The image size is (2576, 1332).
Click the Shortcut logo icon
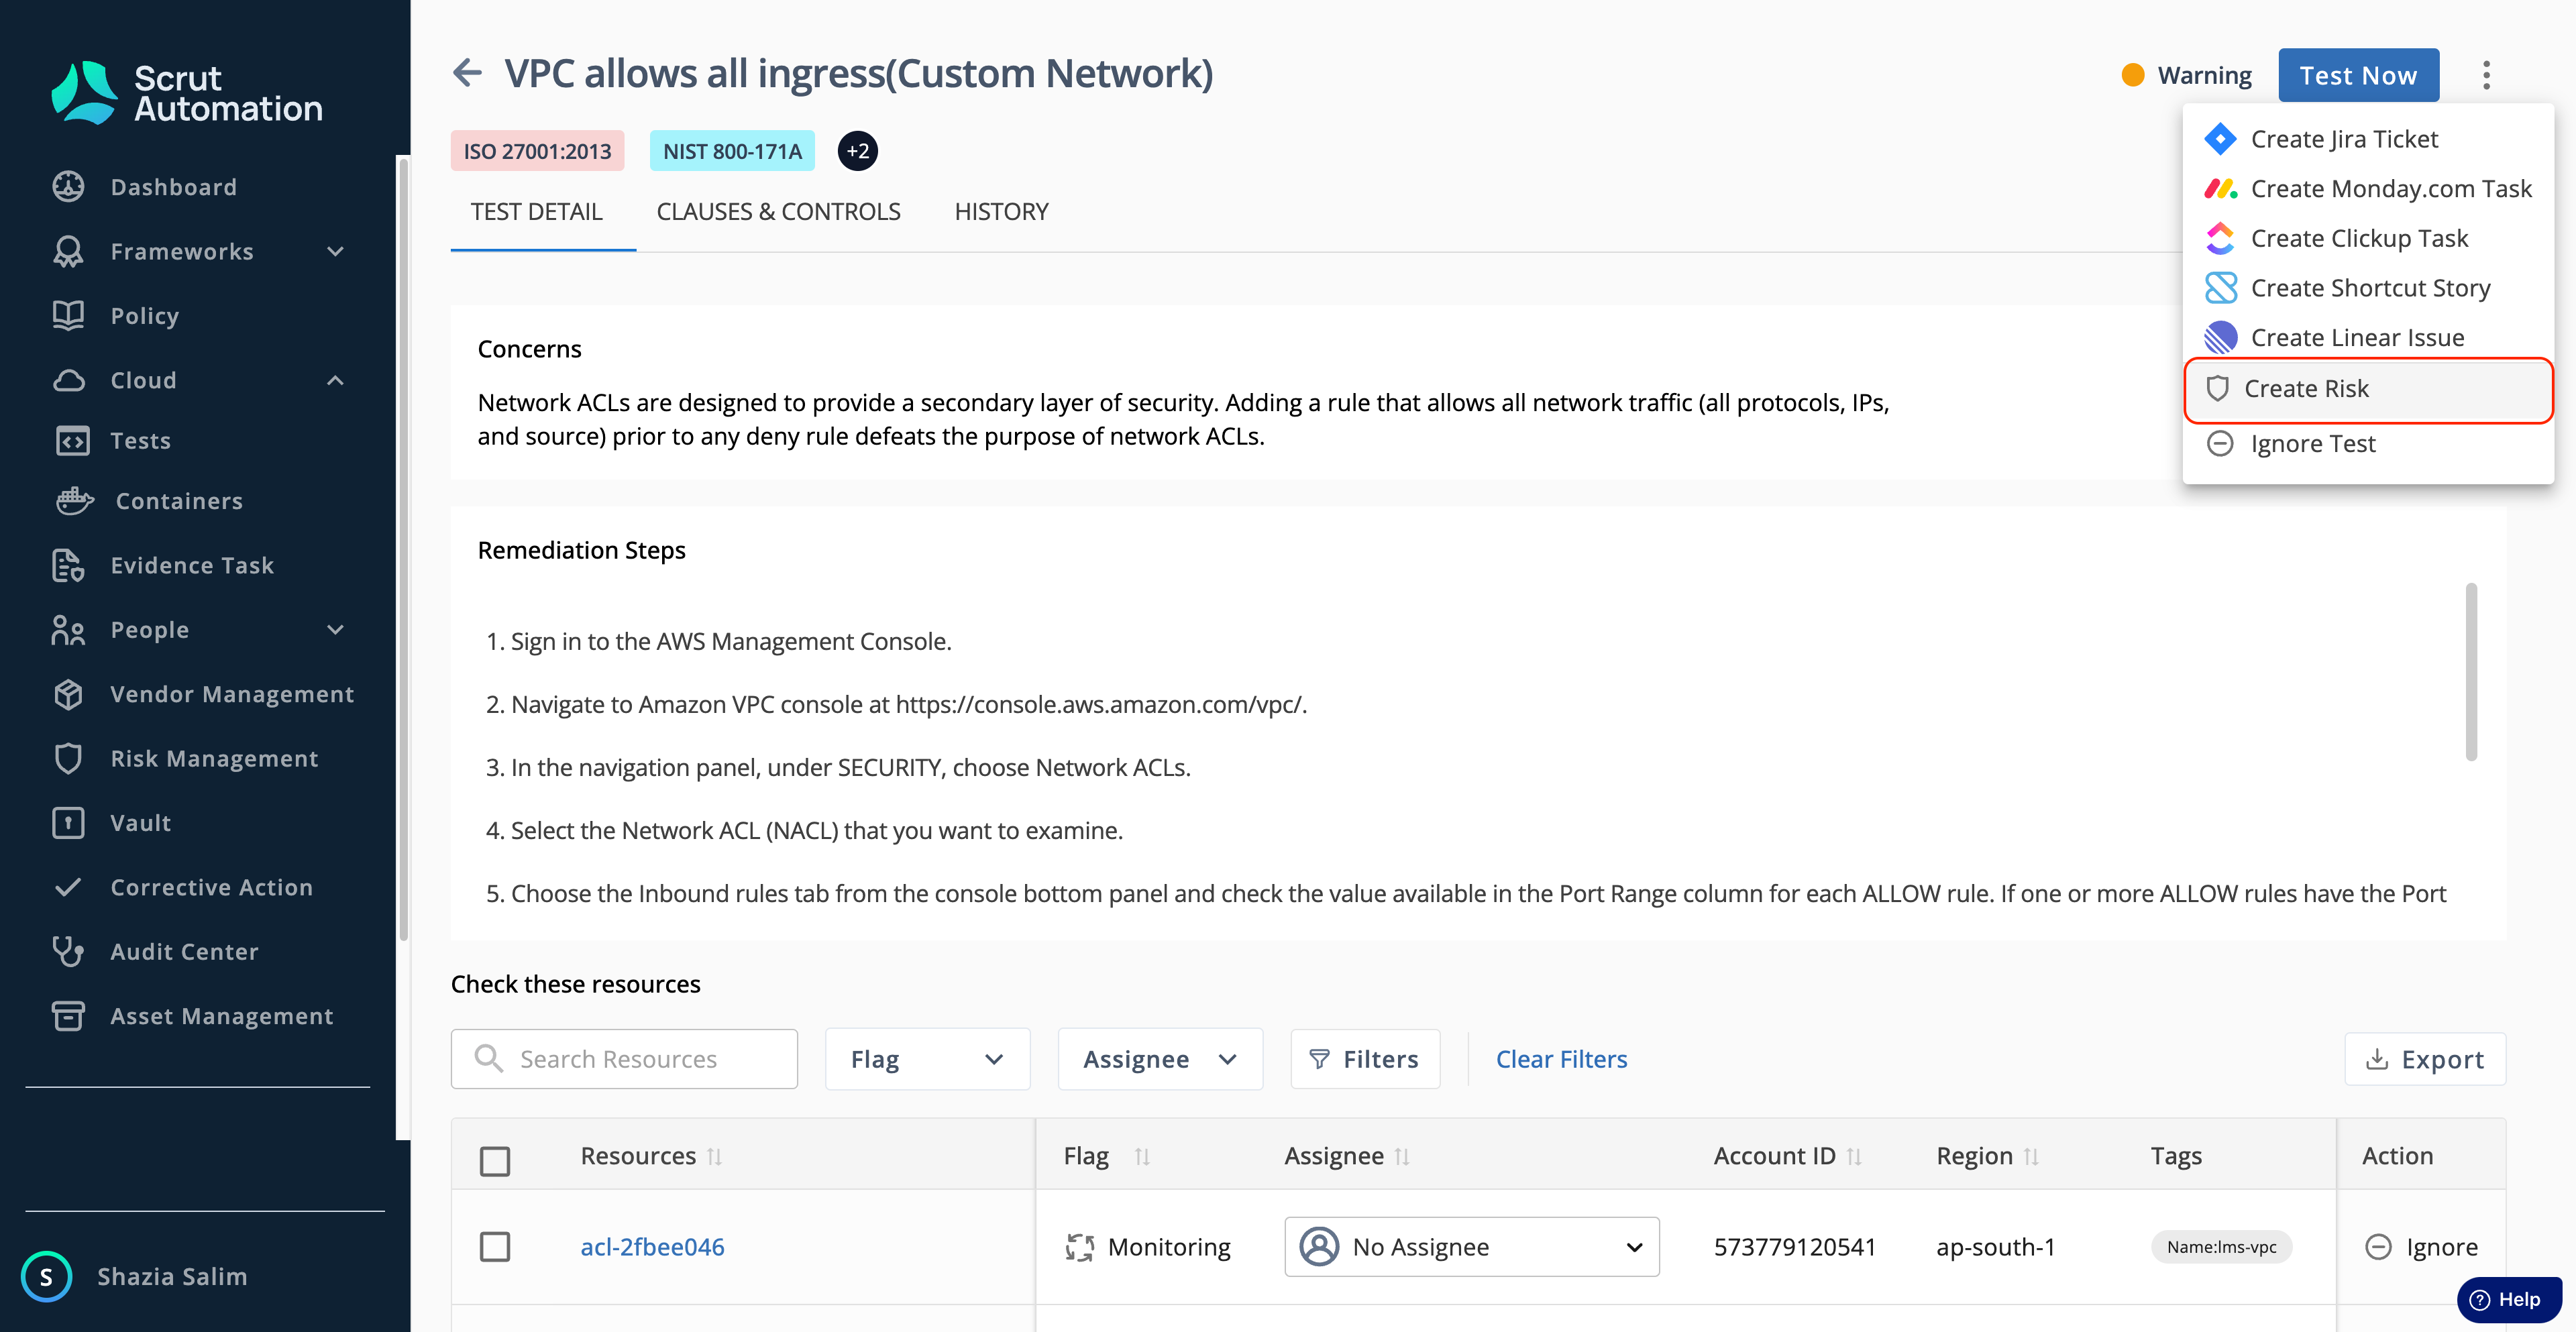click(x=2220, y=288)
